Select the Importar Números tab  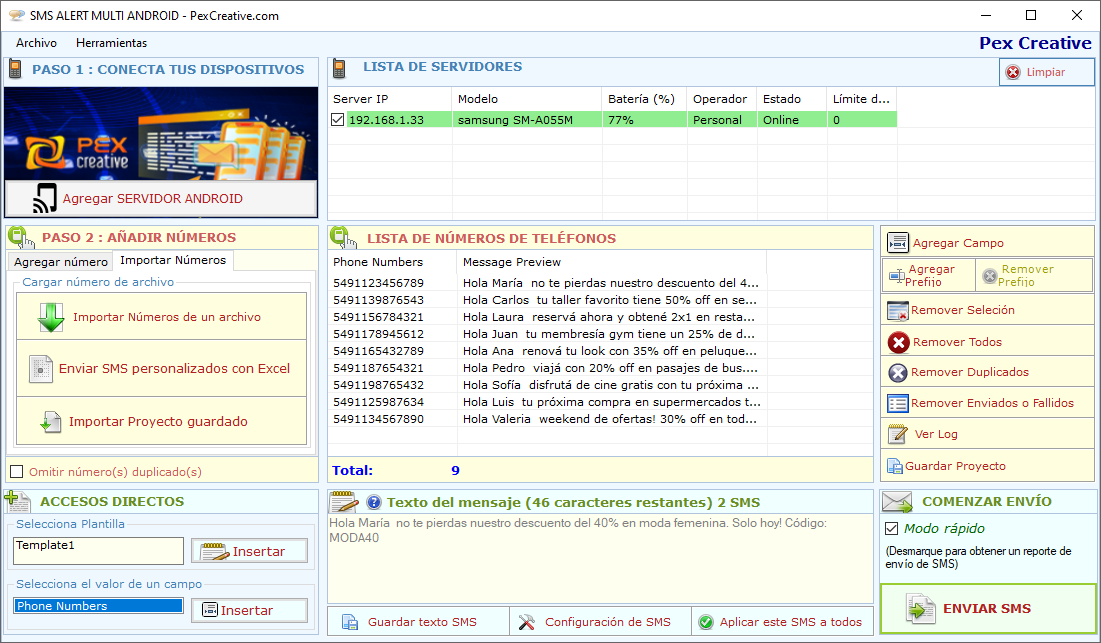(x=173, y=260)
